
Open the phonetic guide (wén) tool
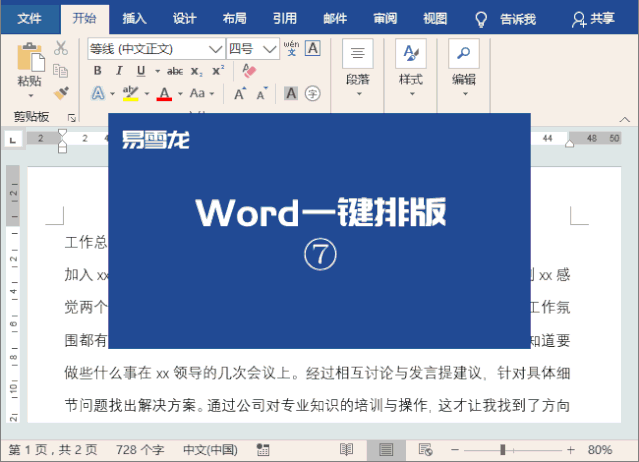[291, 48]
